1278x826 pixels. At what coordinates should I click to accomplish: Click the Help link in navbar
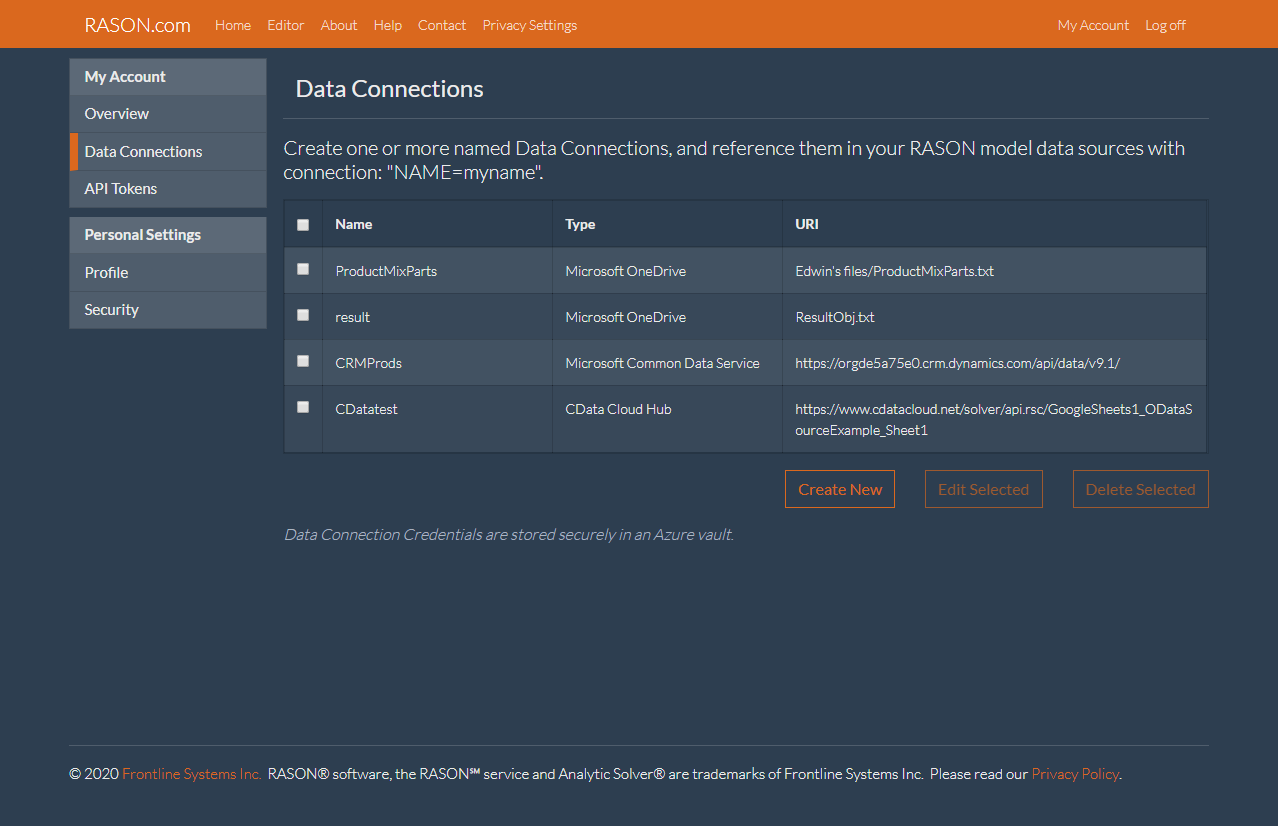click(x=388, y=25)
